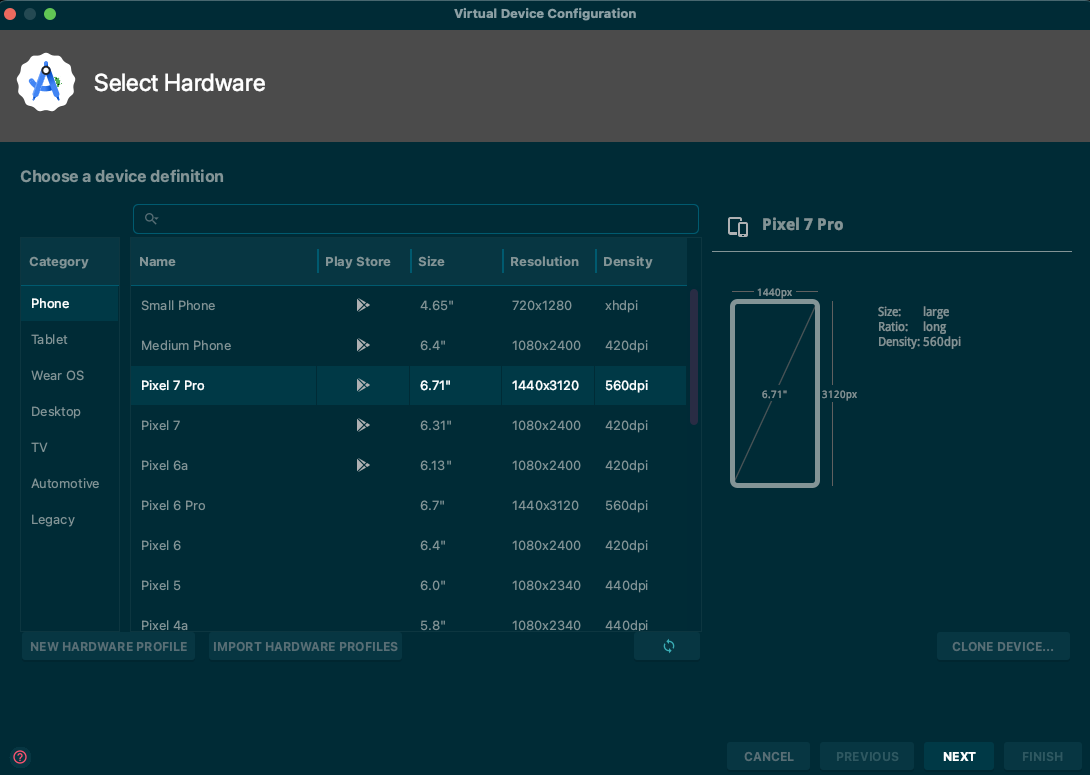Click the phone preview outline diagram
This screenshot has height=775, width=1090.
click(x=774, y=394)
